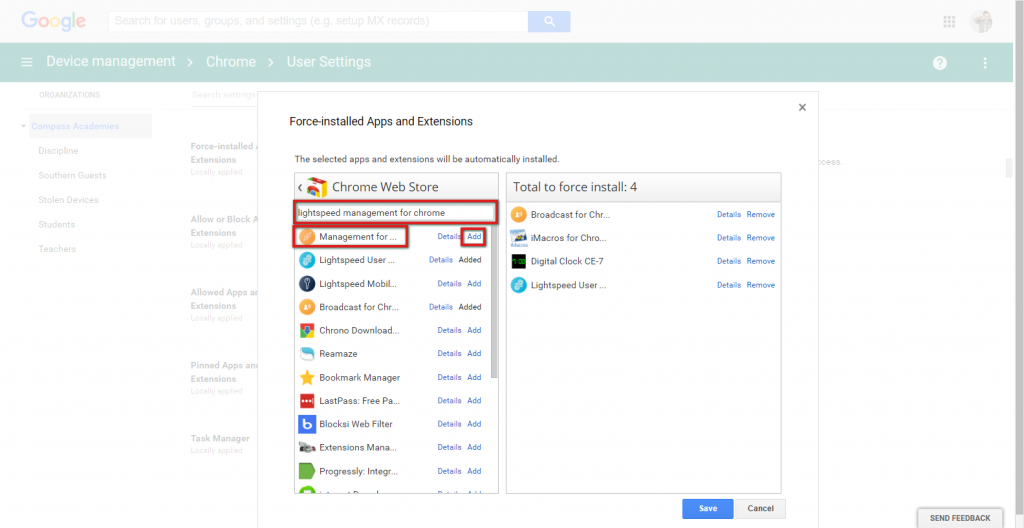This screenshot has width=1024, height=528.
Task: Click Lightspeed User icon in store list
Action: [x=307, y=260]
